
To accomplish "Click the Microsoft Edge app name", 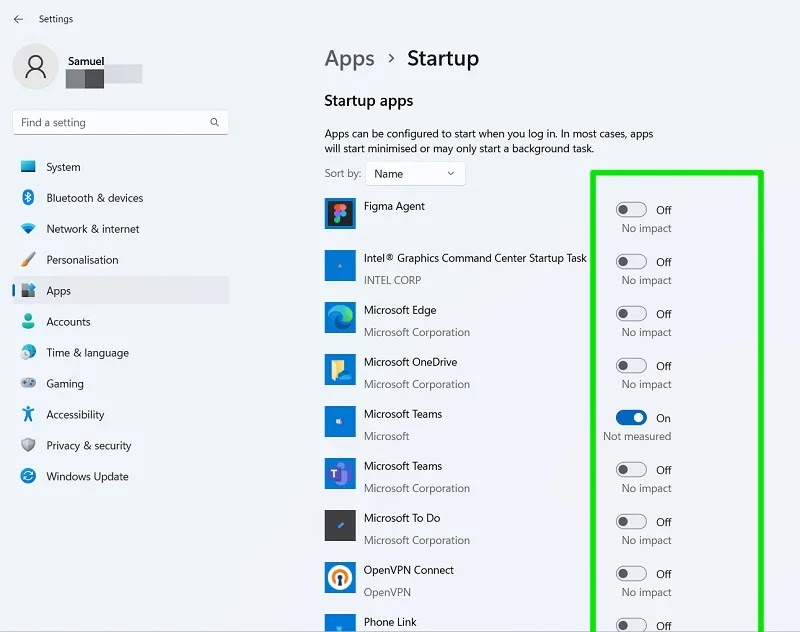I will click(400, 310).
